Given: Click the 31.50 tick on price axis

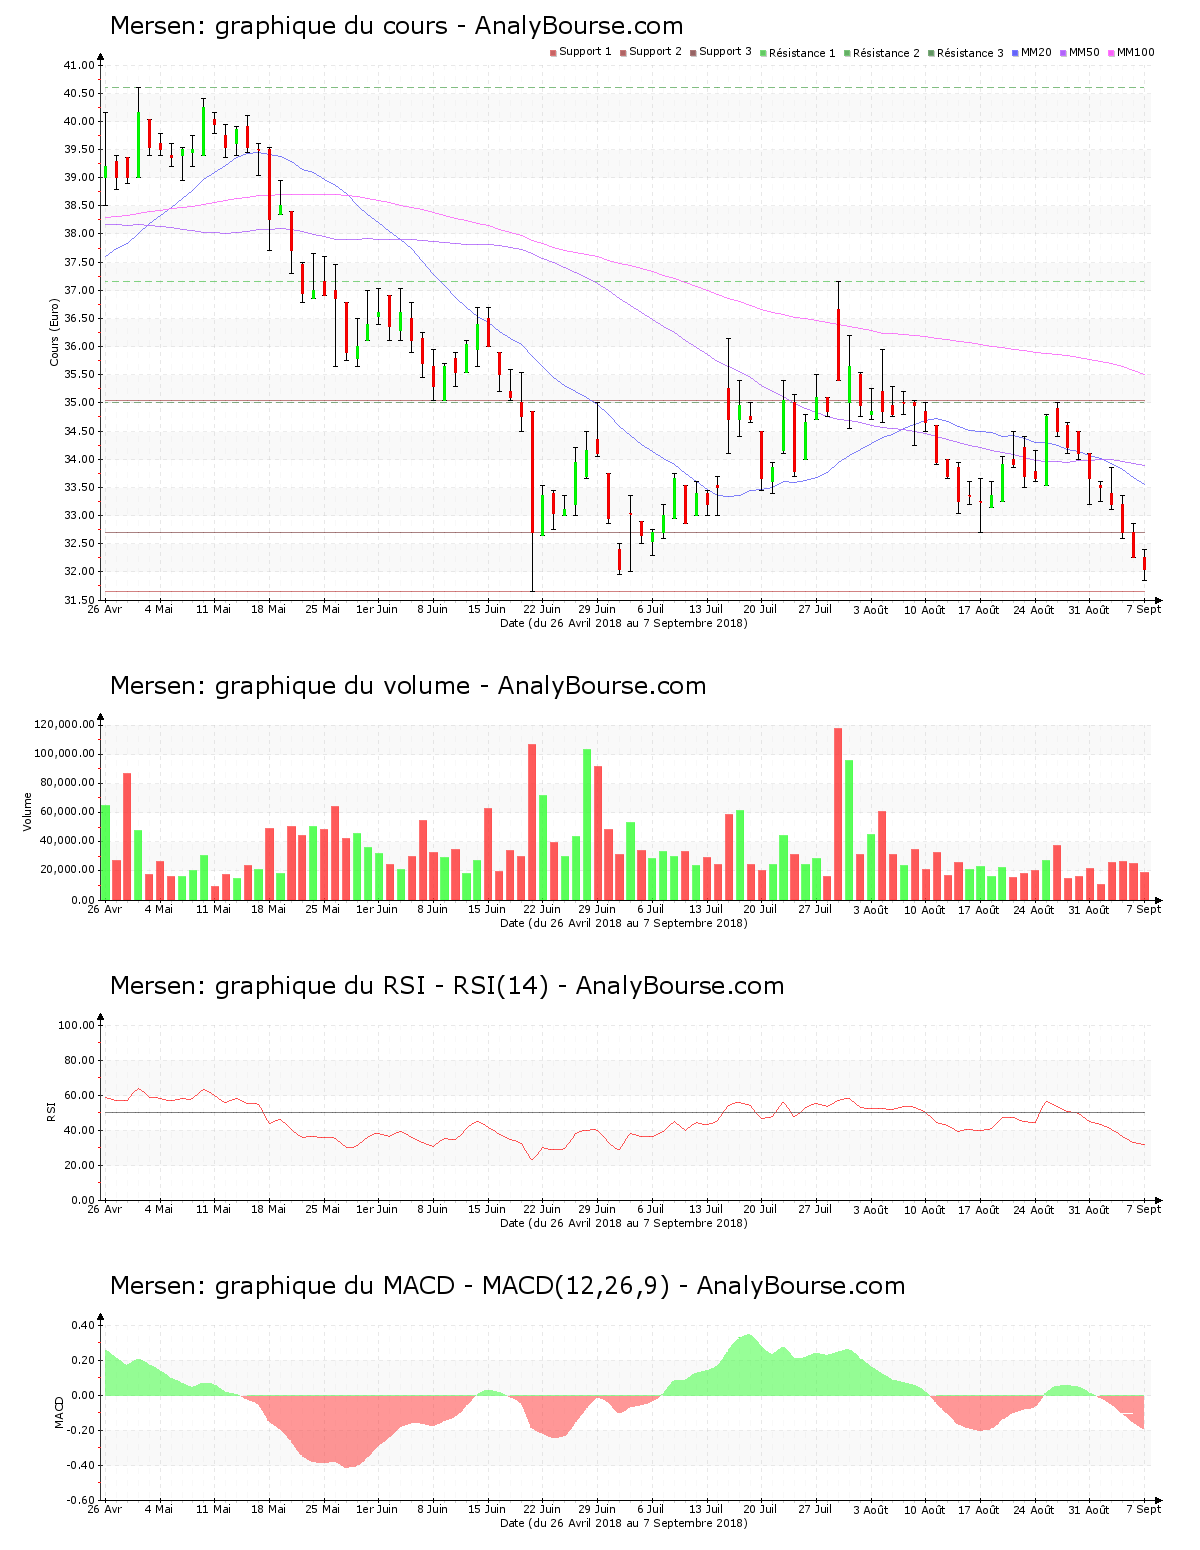Looking at the screenshot, I should [x=79, y=600].
